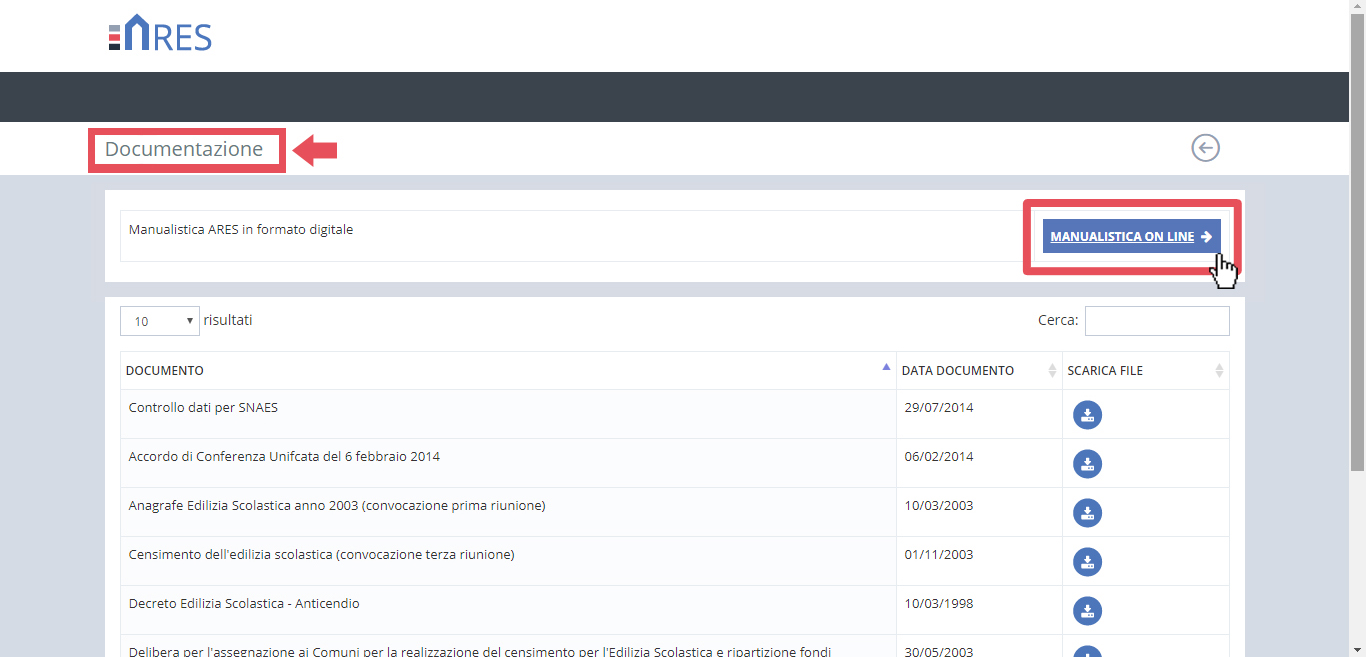This screenshot has height=657, width=1366.
Task: Download Decreto Edilizia Scolastica Anticendio file
Action: (x=1087, y=611)
